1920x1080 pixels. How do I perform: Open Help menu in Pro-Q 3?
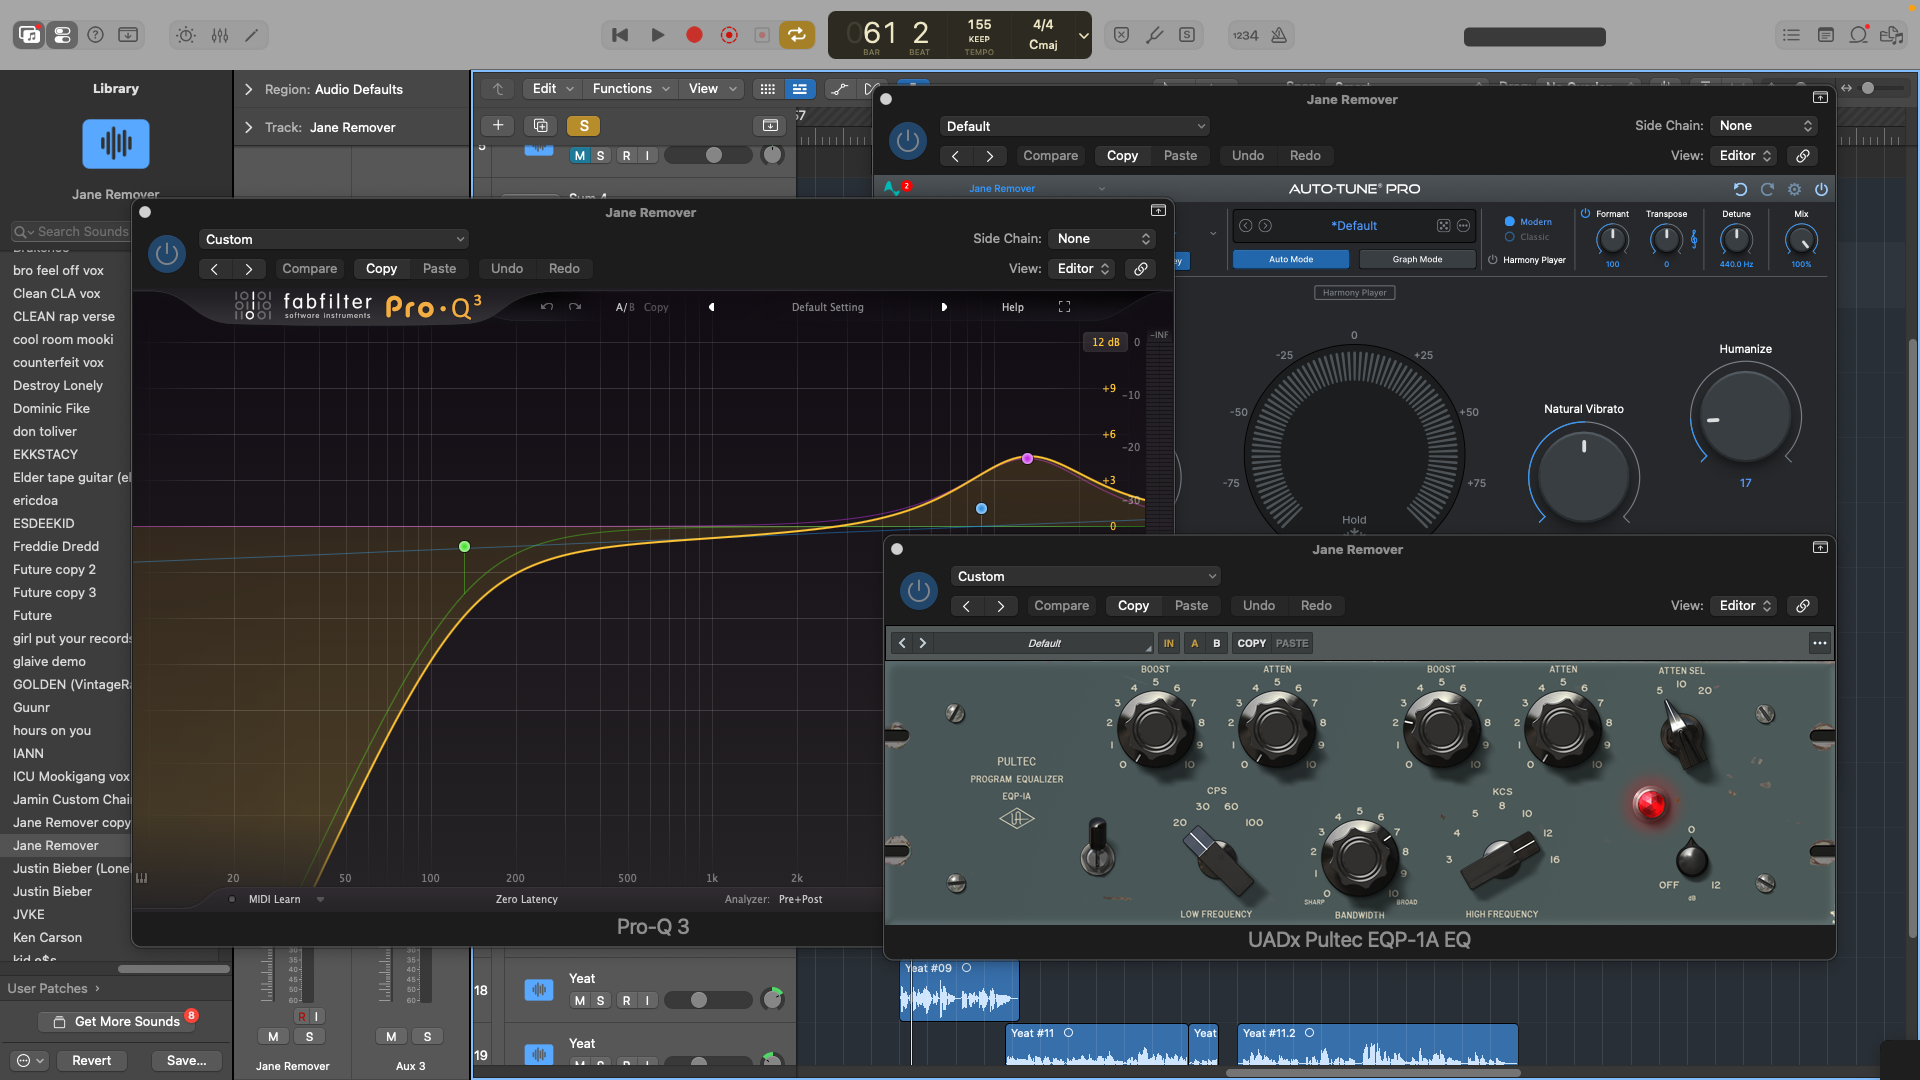click(x=1012, y=307)
